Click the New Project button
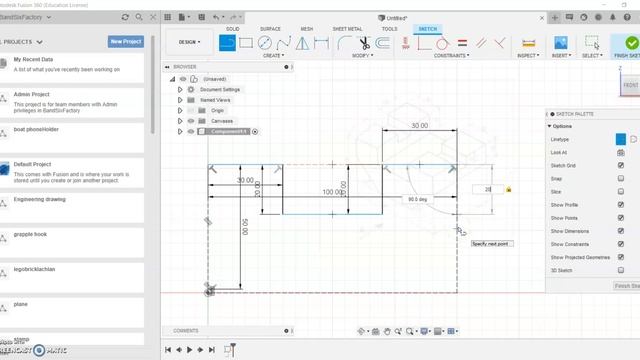 (x=126, y=42)
